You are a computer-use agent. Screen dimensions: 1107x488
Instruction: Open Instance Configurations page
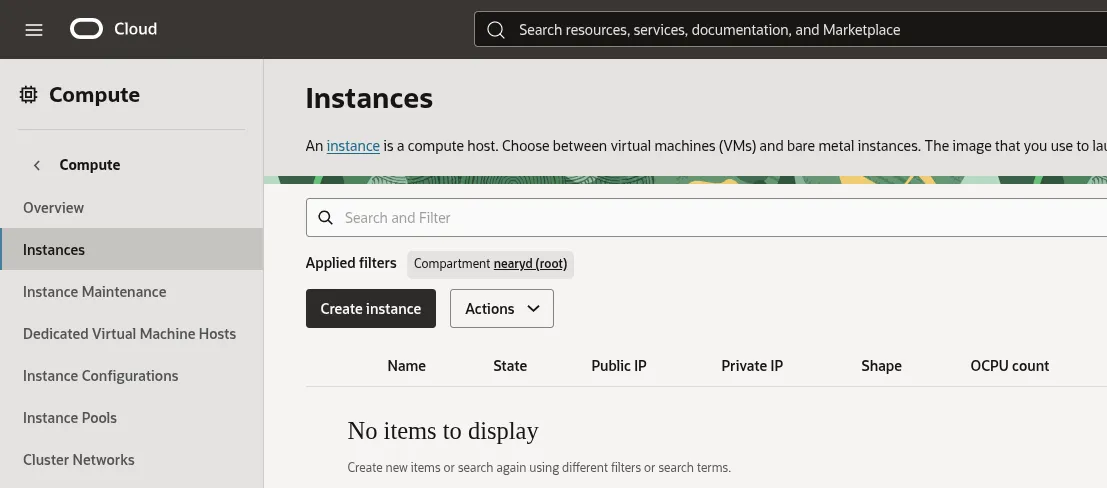100,376
